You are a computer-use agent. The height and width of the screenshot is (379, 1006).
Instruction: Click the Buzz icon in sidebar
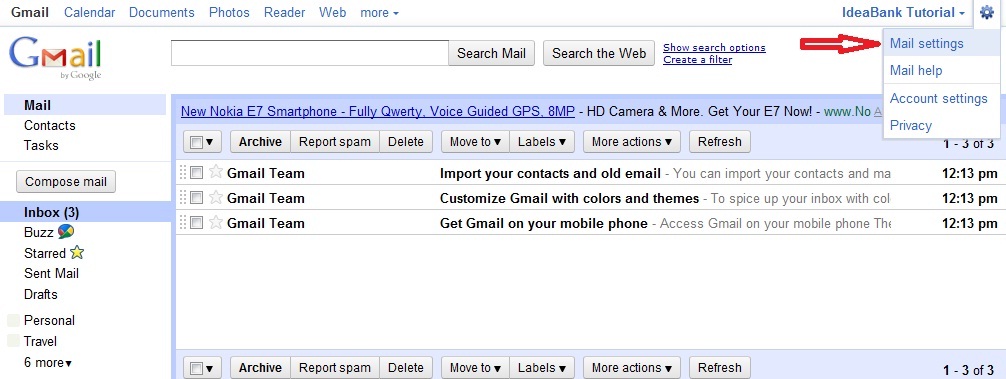point(65,232)
